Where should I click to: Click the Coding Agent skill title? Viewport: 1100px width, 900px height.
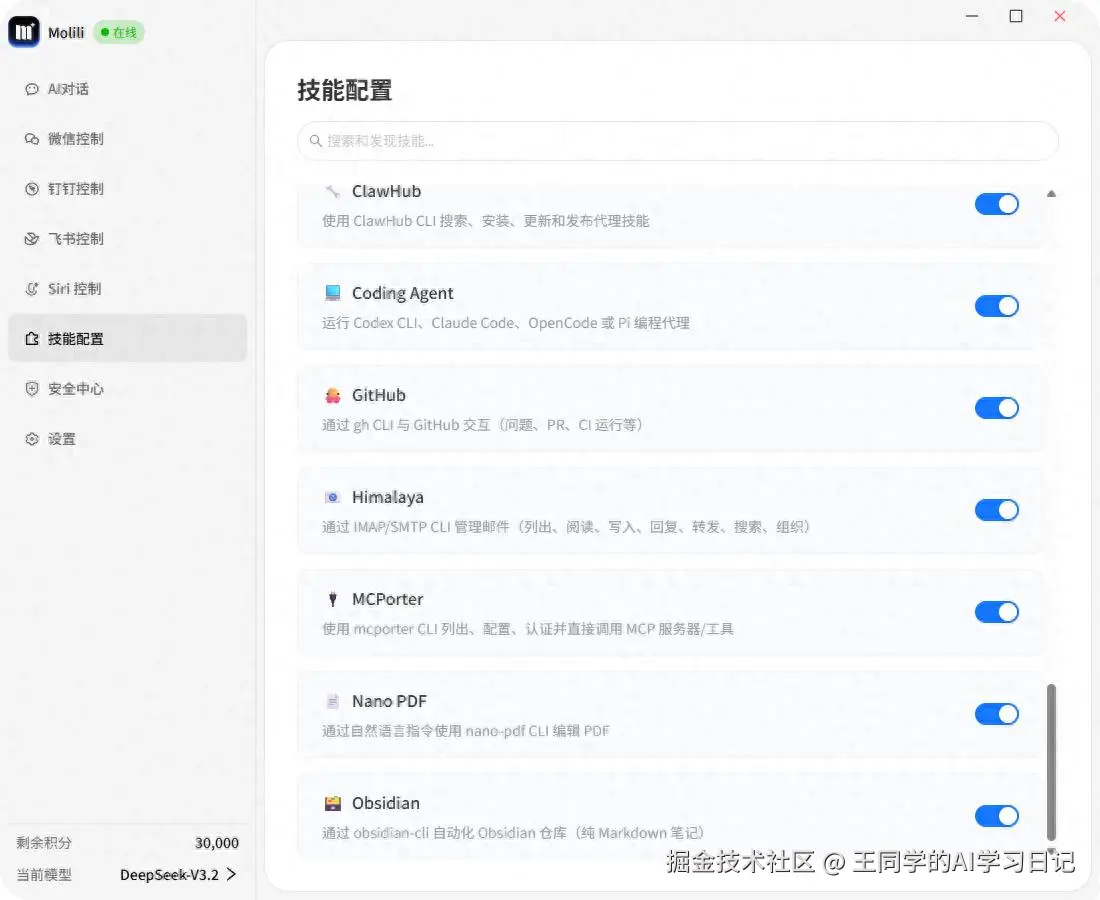(x=403, y=293)
